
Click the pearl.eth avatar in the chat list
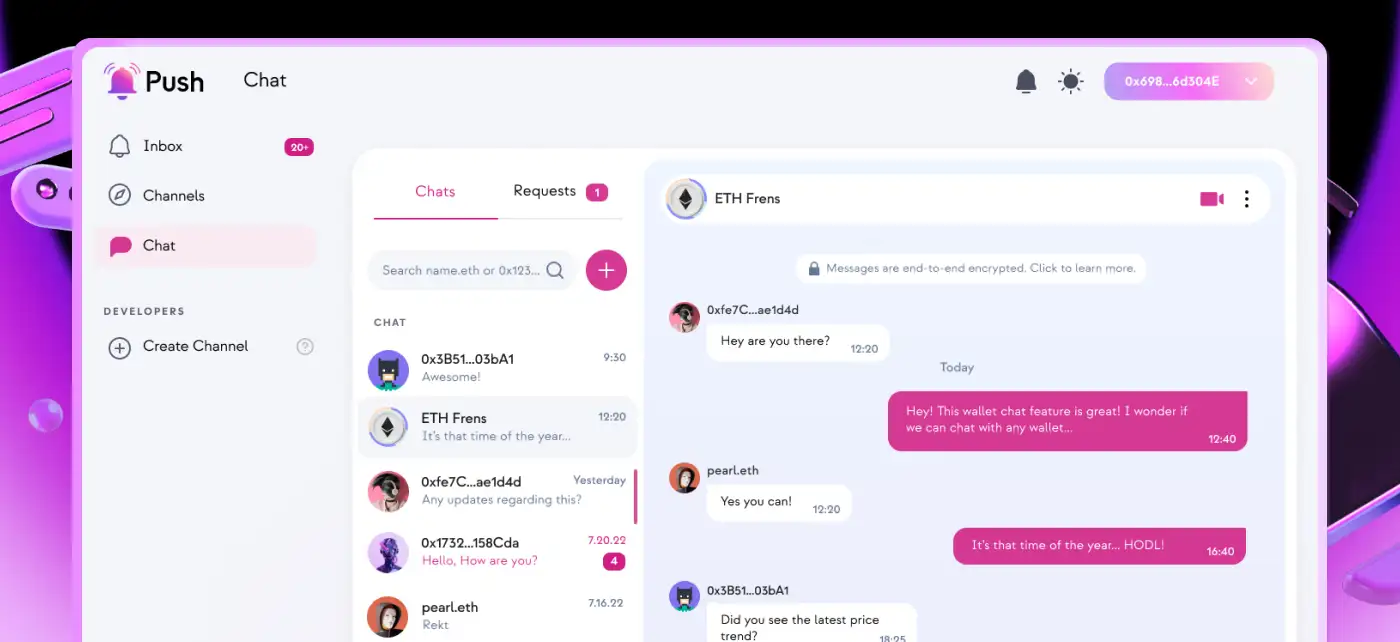388,617
